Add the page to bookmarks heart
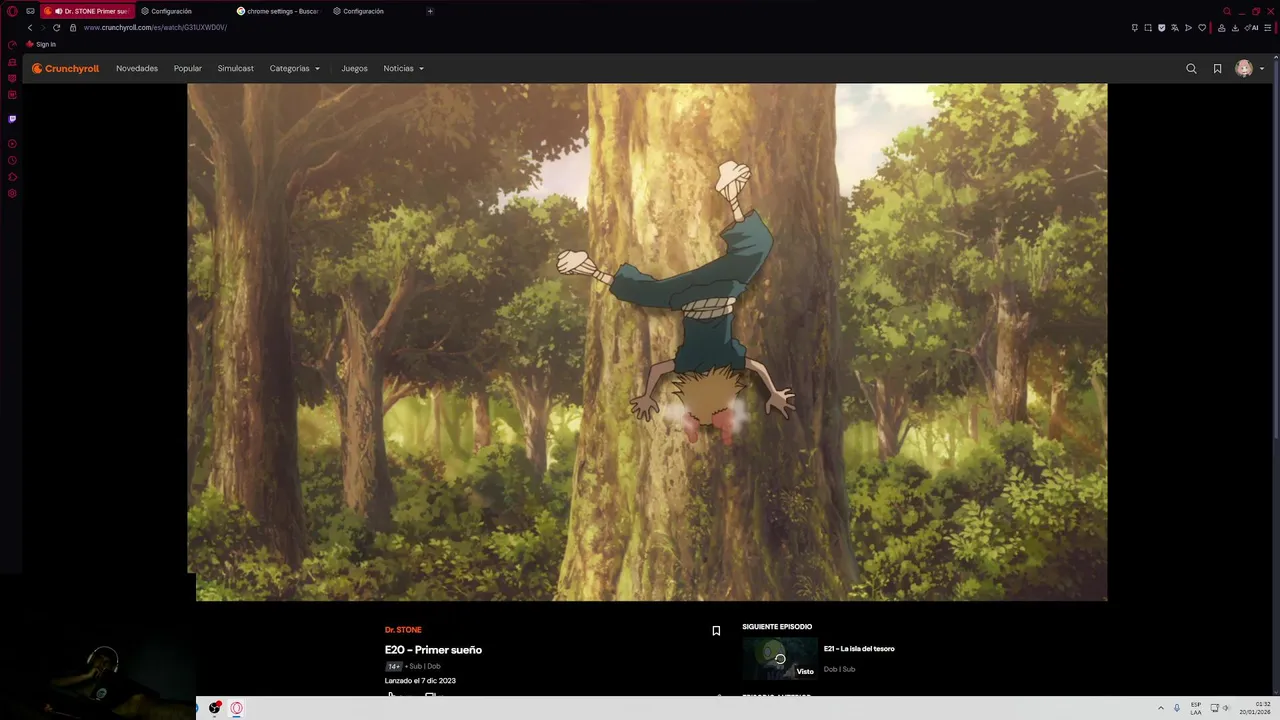 1202,28
